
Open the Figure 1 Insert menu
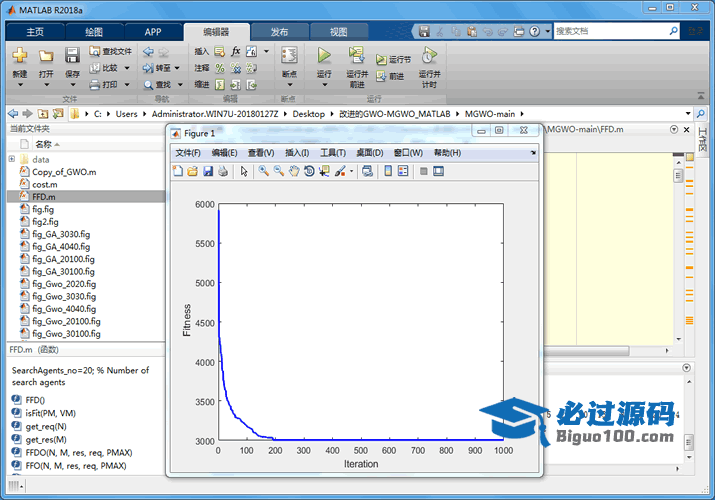point(297,153)
